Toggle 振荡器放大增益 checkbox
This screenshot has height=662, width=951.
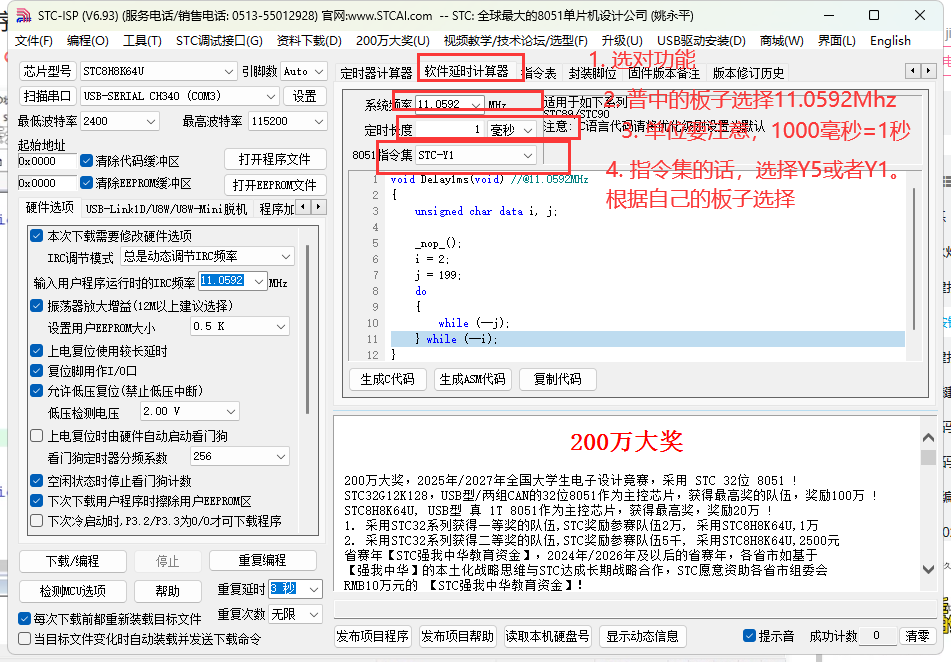pos(36,306)
